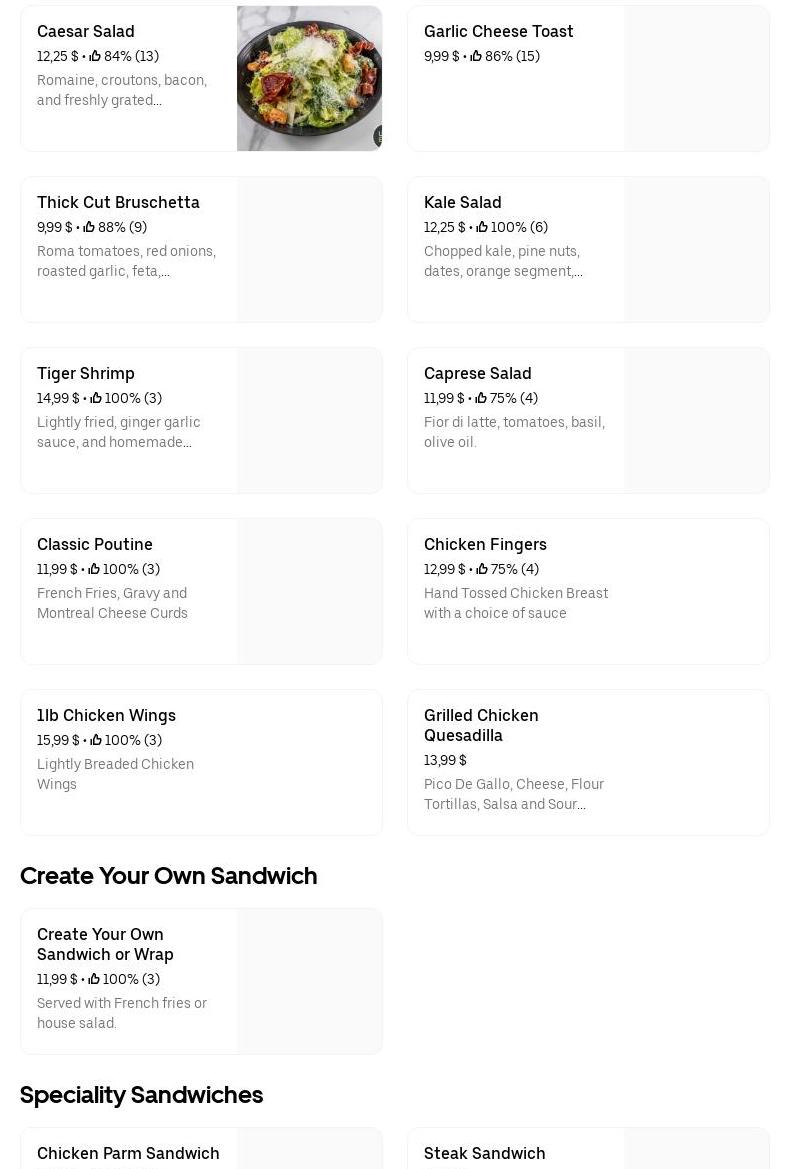Click the thumbs-up icon for Caesar Salad
Image resolution: width=804 pixels, height=1169 pixels.
tap(96, 57)
